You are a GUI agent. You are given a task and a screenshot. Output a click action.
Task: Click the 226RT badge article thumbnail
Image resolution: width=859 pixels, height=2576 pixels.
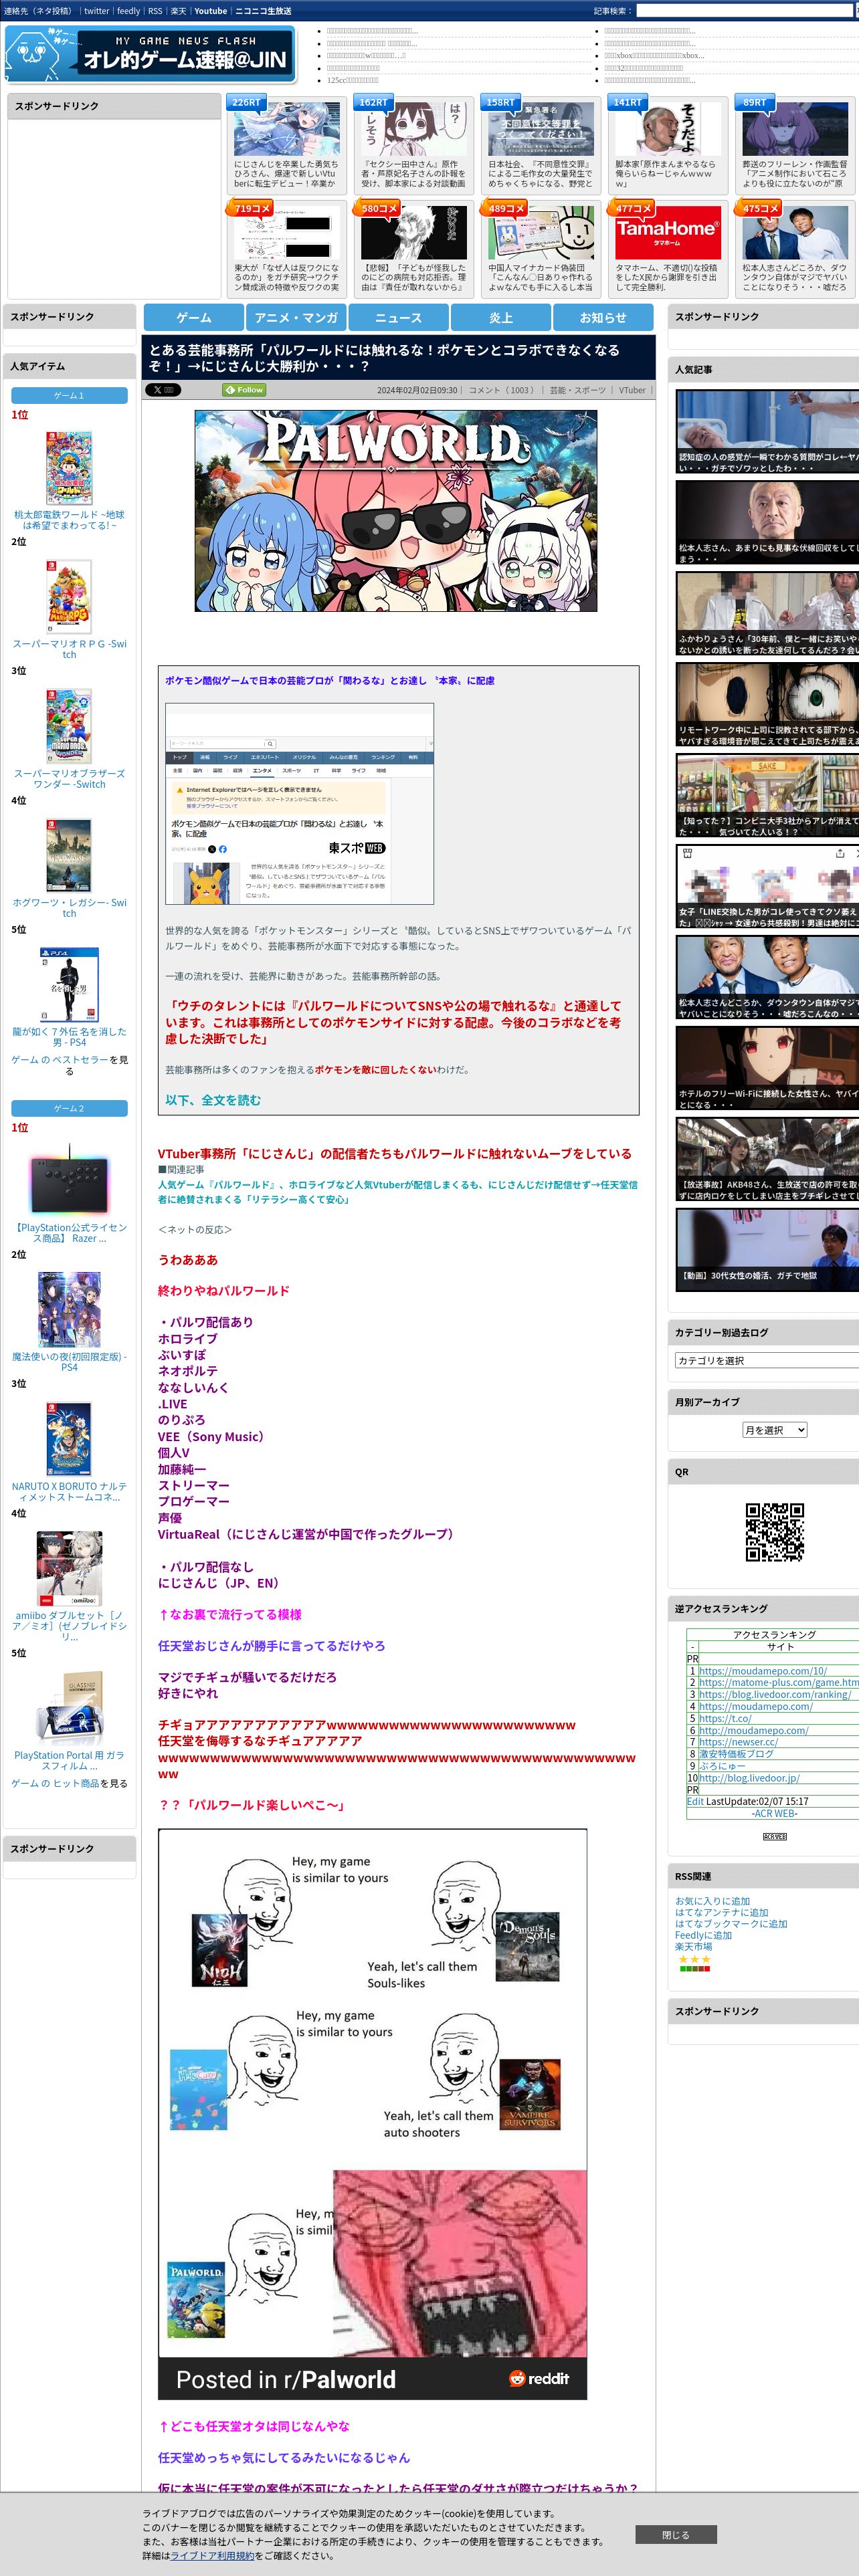(286, 128)
